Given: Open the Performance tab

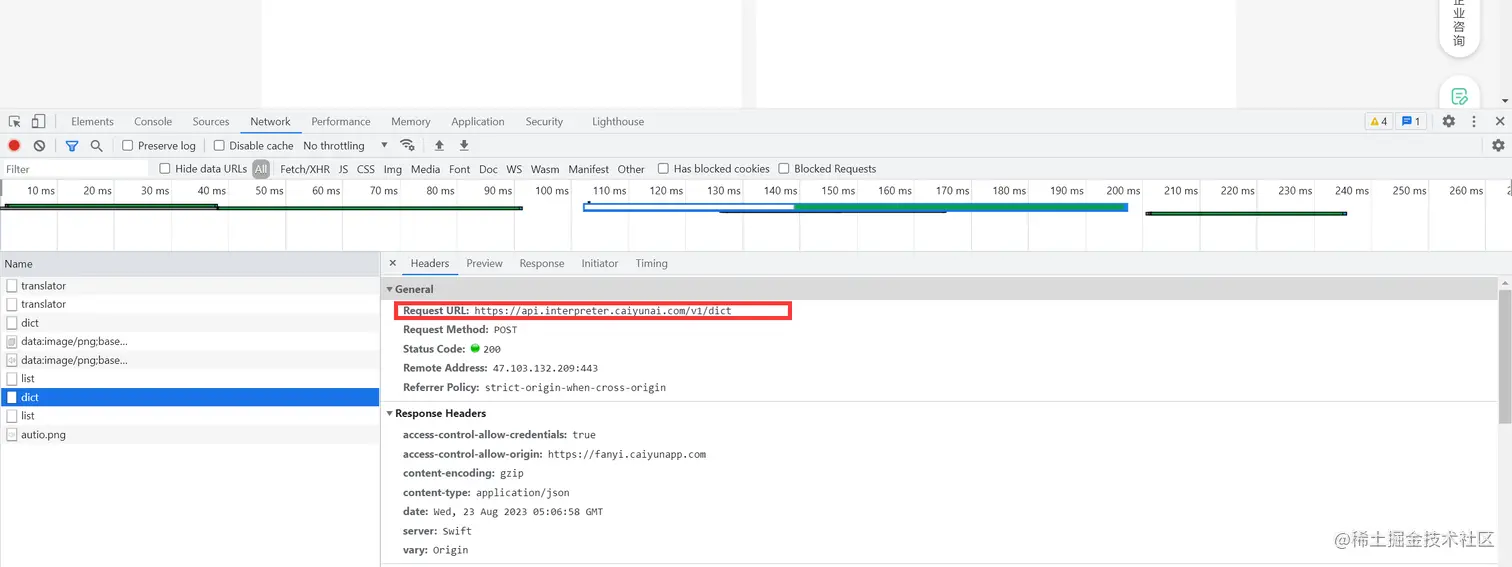Looking at the screenshot, I should pos(341,121).
